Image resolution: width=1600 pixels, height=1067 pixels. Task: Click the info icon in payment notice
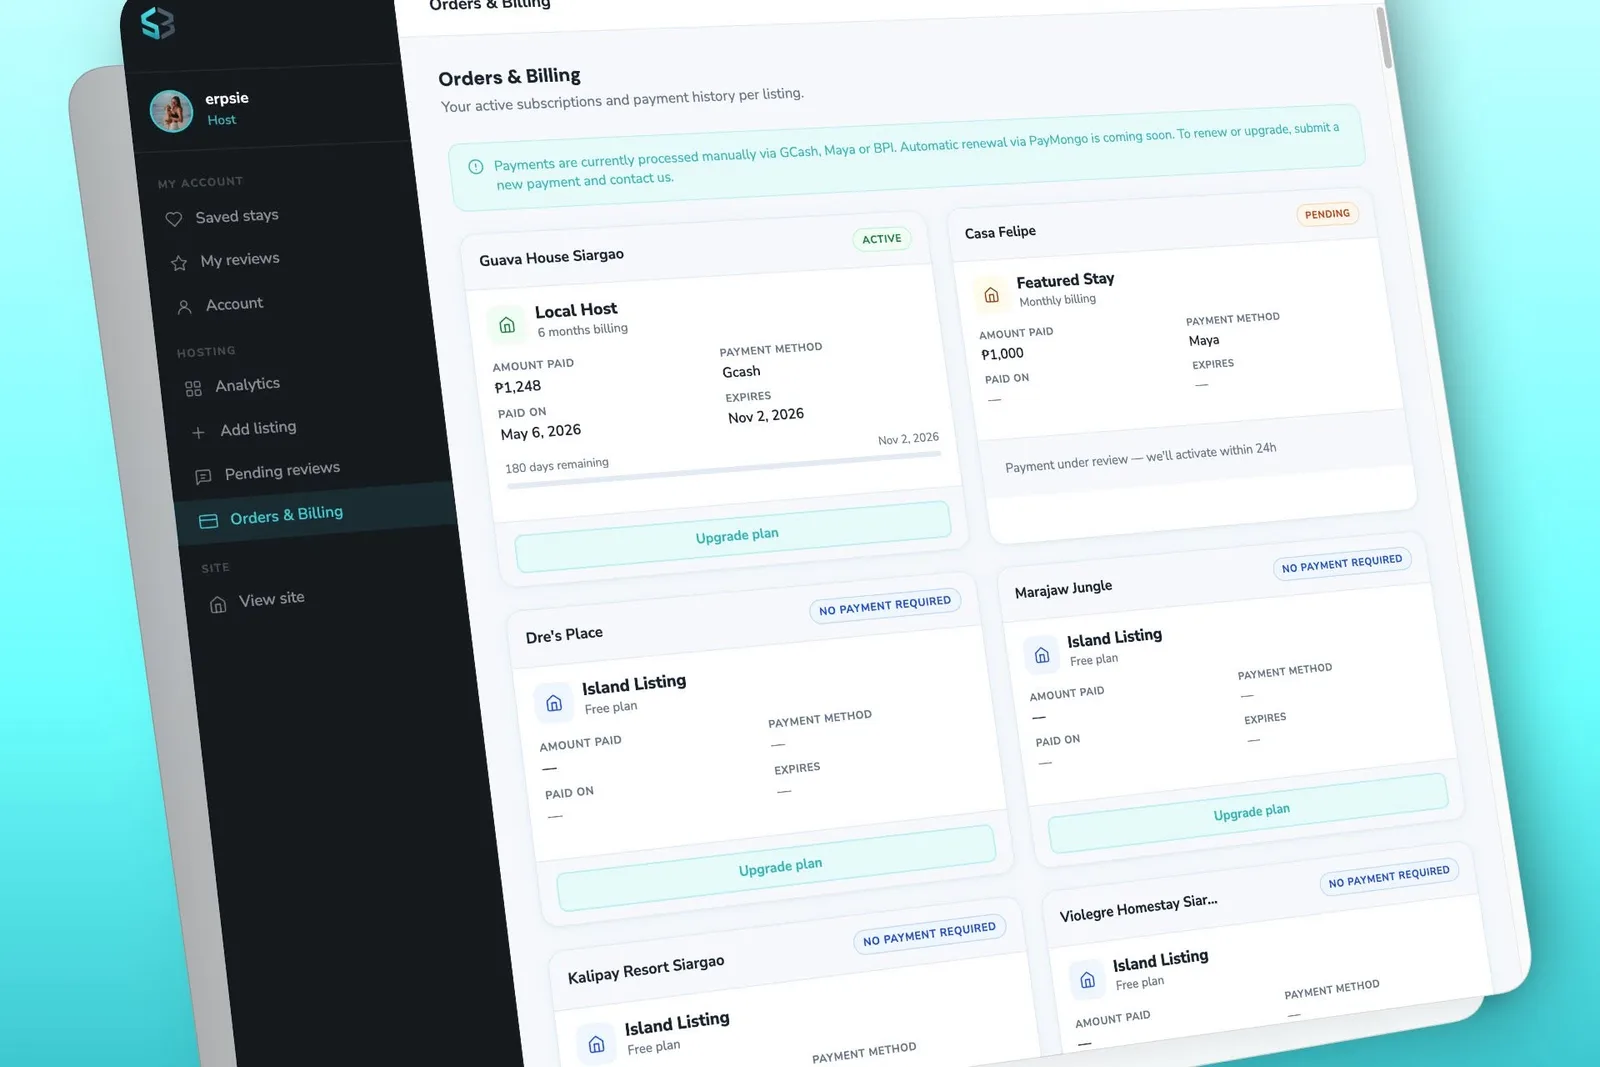tap(476, 167)
